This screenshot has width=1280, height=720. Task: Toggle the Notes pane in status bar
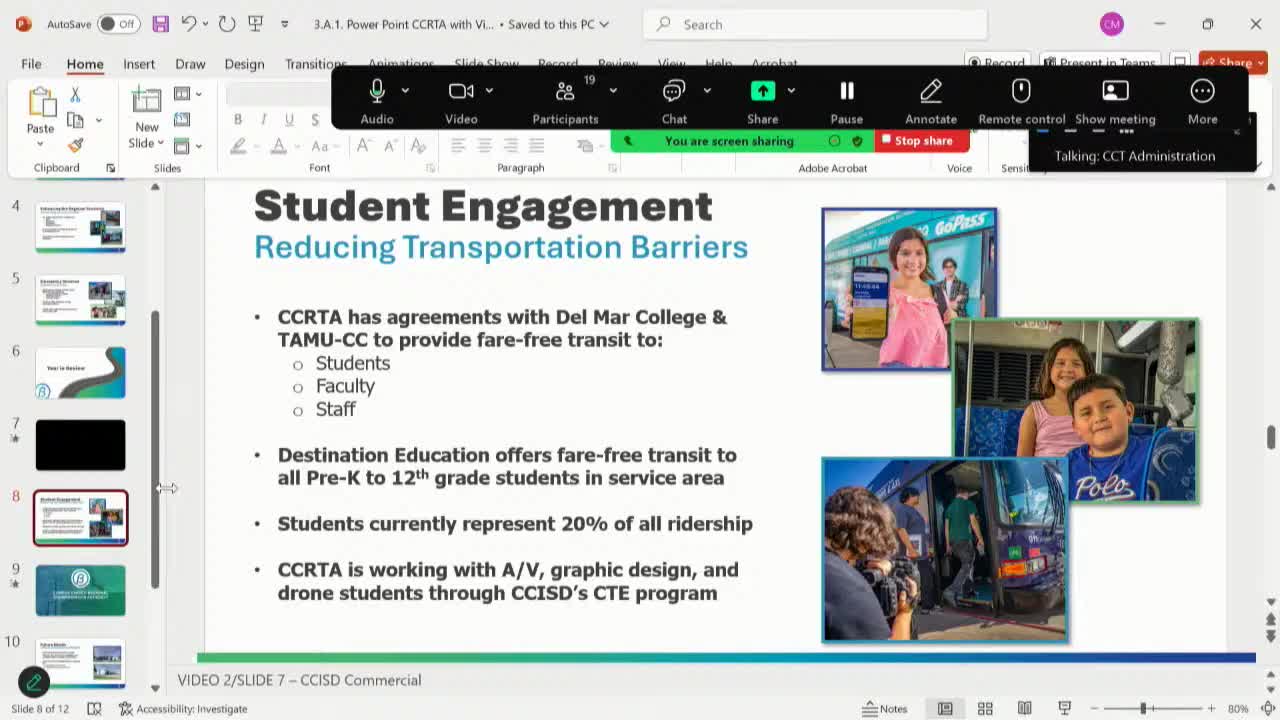[x=885, y=708]
